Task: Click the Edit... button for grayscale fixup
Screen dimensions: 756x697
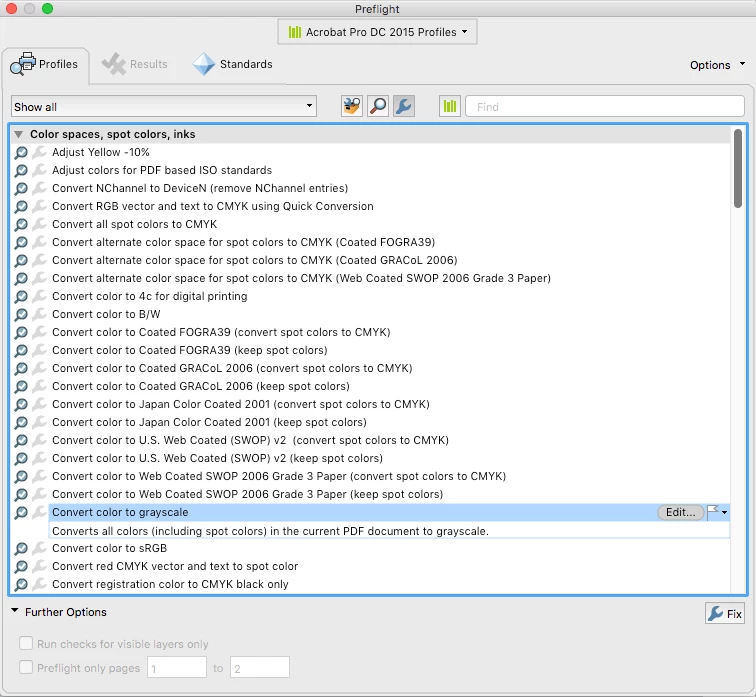Action: tap(680, 512)
